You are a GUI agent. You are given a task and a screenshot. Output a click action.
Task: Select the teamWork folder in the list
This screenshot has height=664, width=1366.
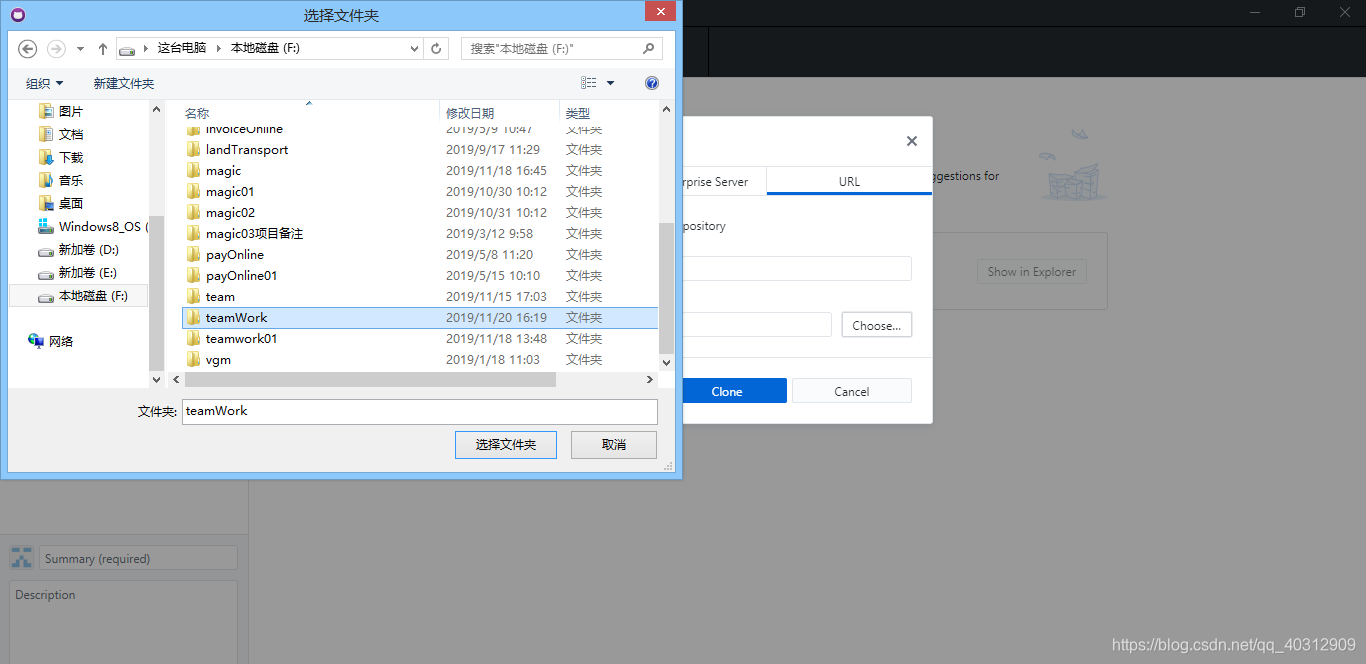click(x=236, y=317)
